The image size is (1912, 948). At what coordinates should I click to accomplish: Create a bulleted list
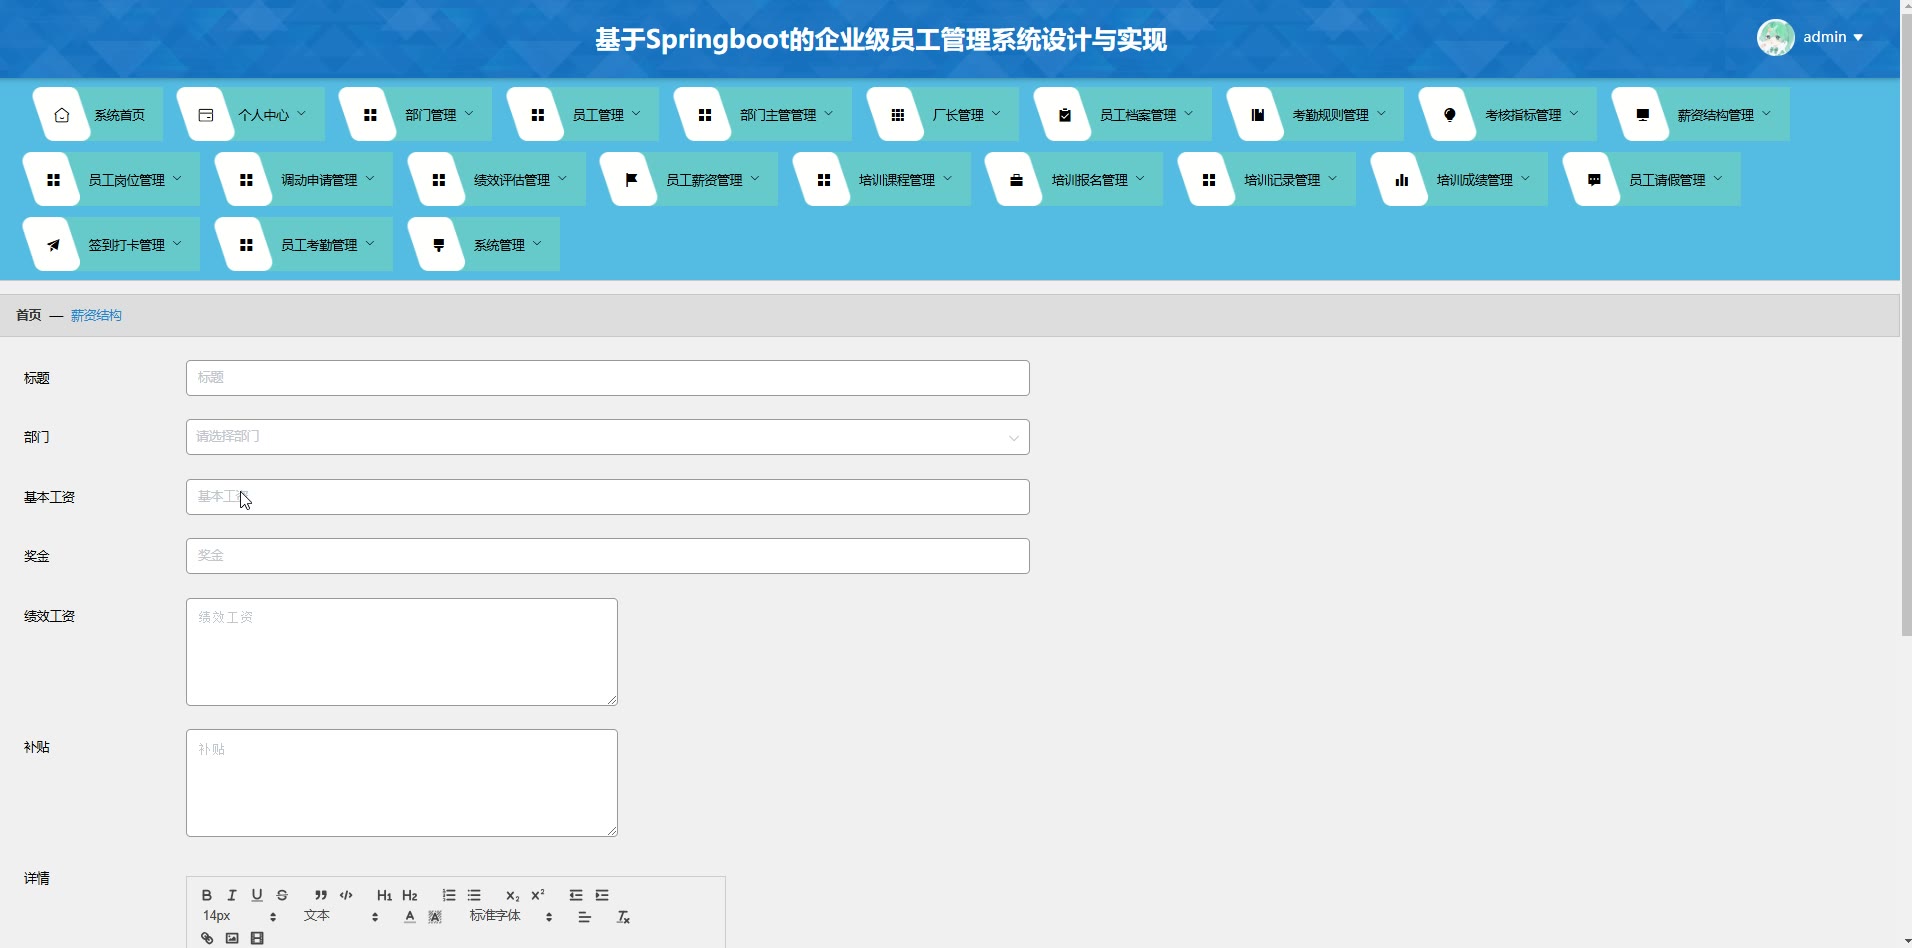[474, 895]
